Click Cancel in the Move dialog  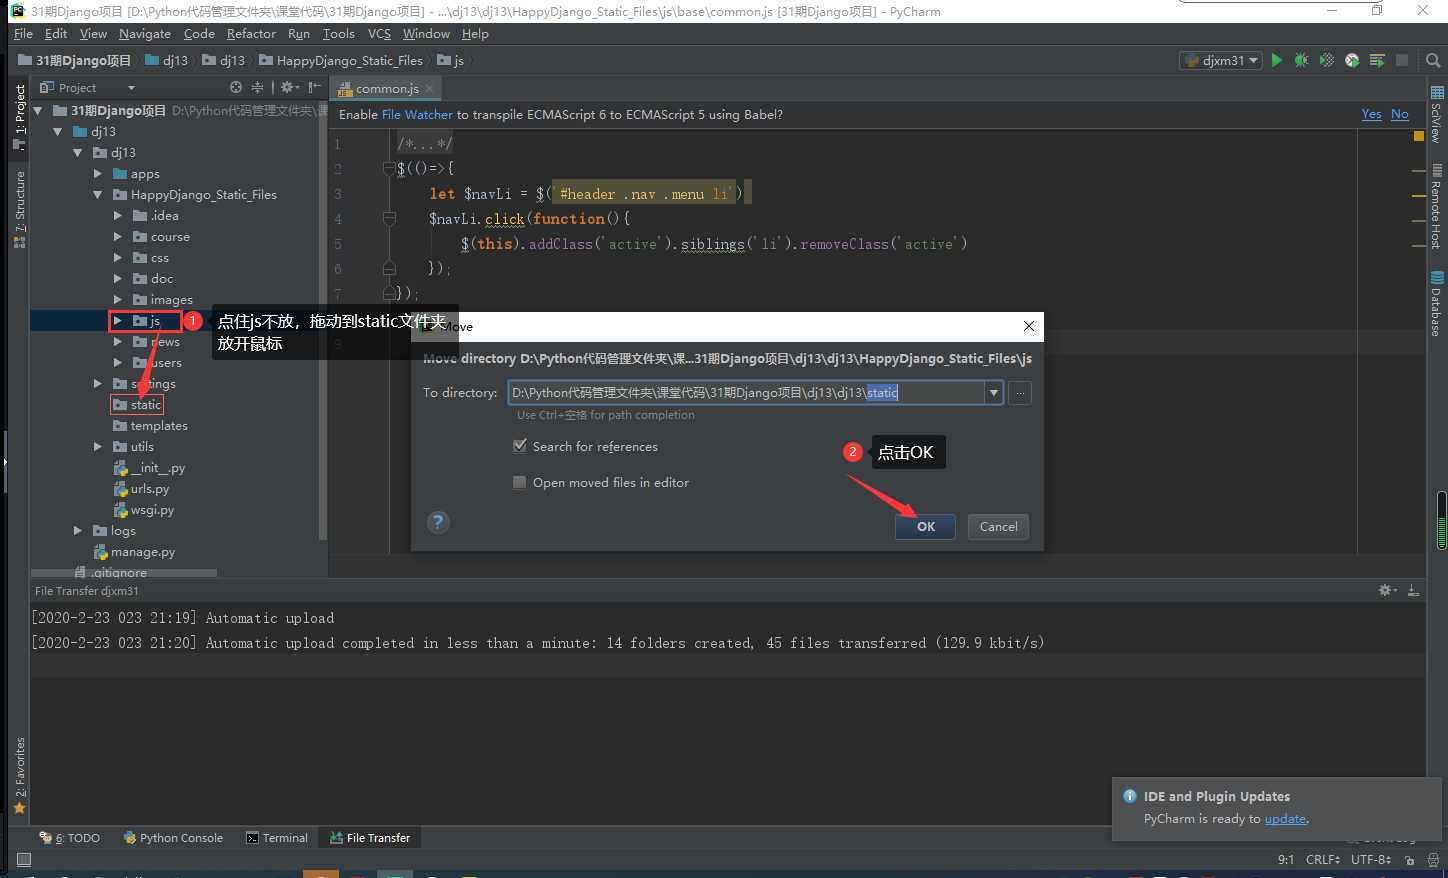tap(999, 526)
